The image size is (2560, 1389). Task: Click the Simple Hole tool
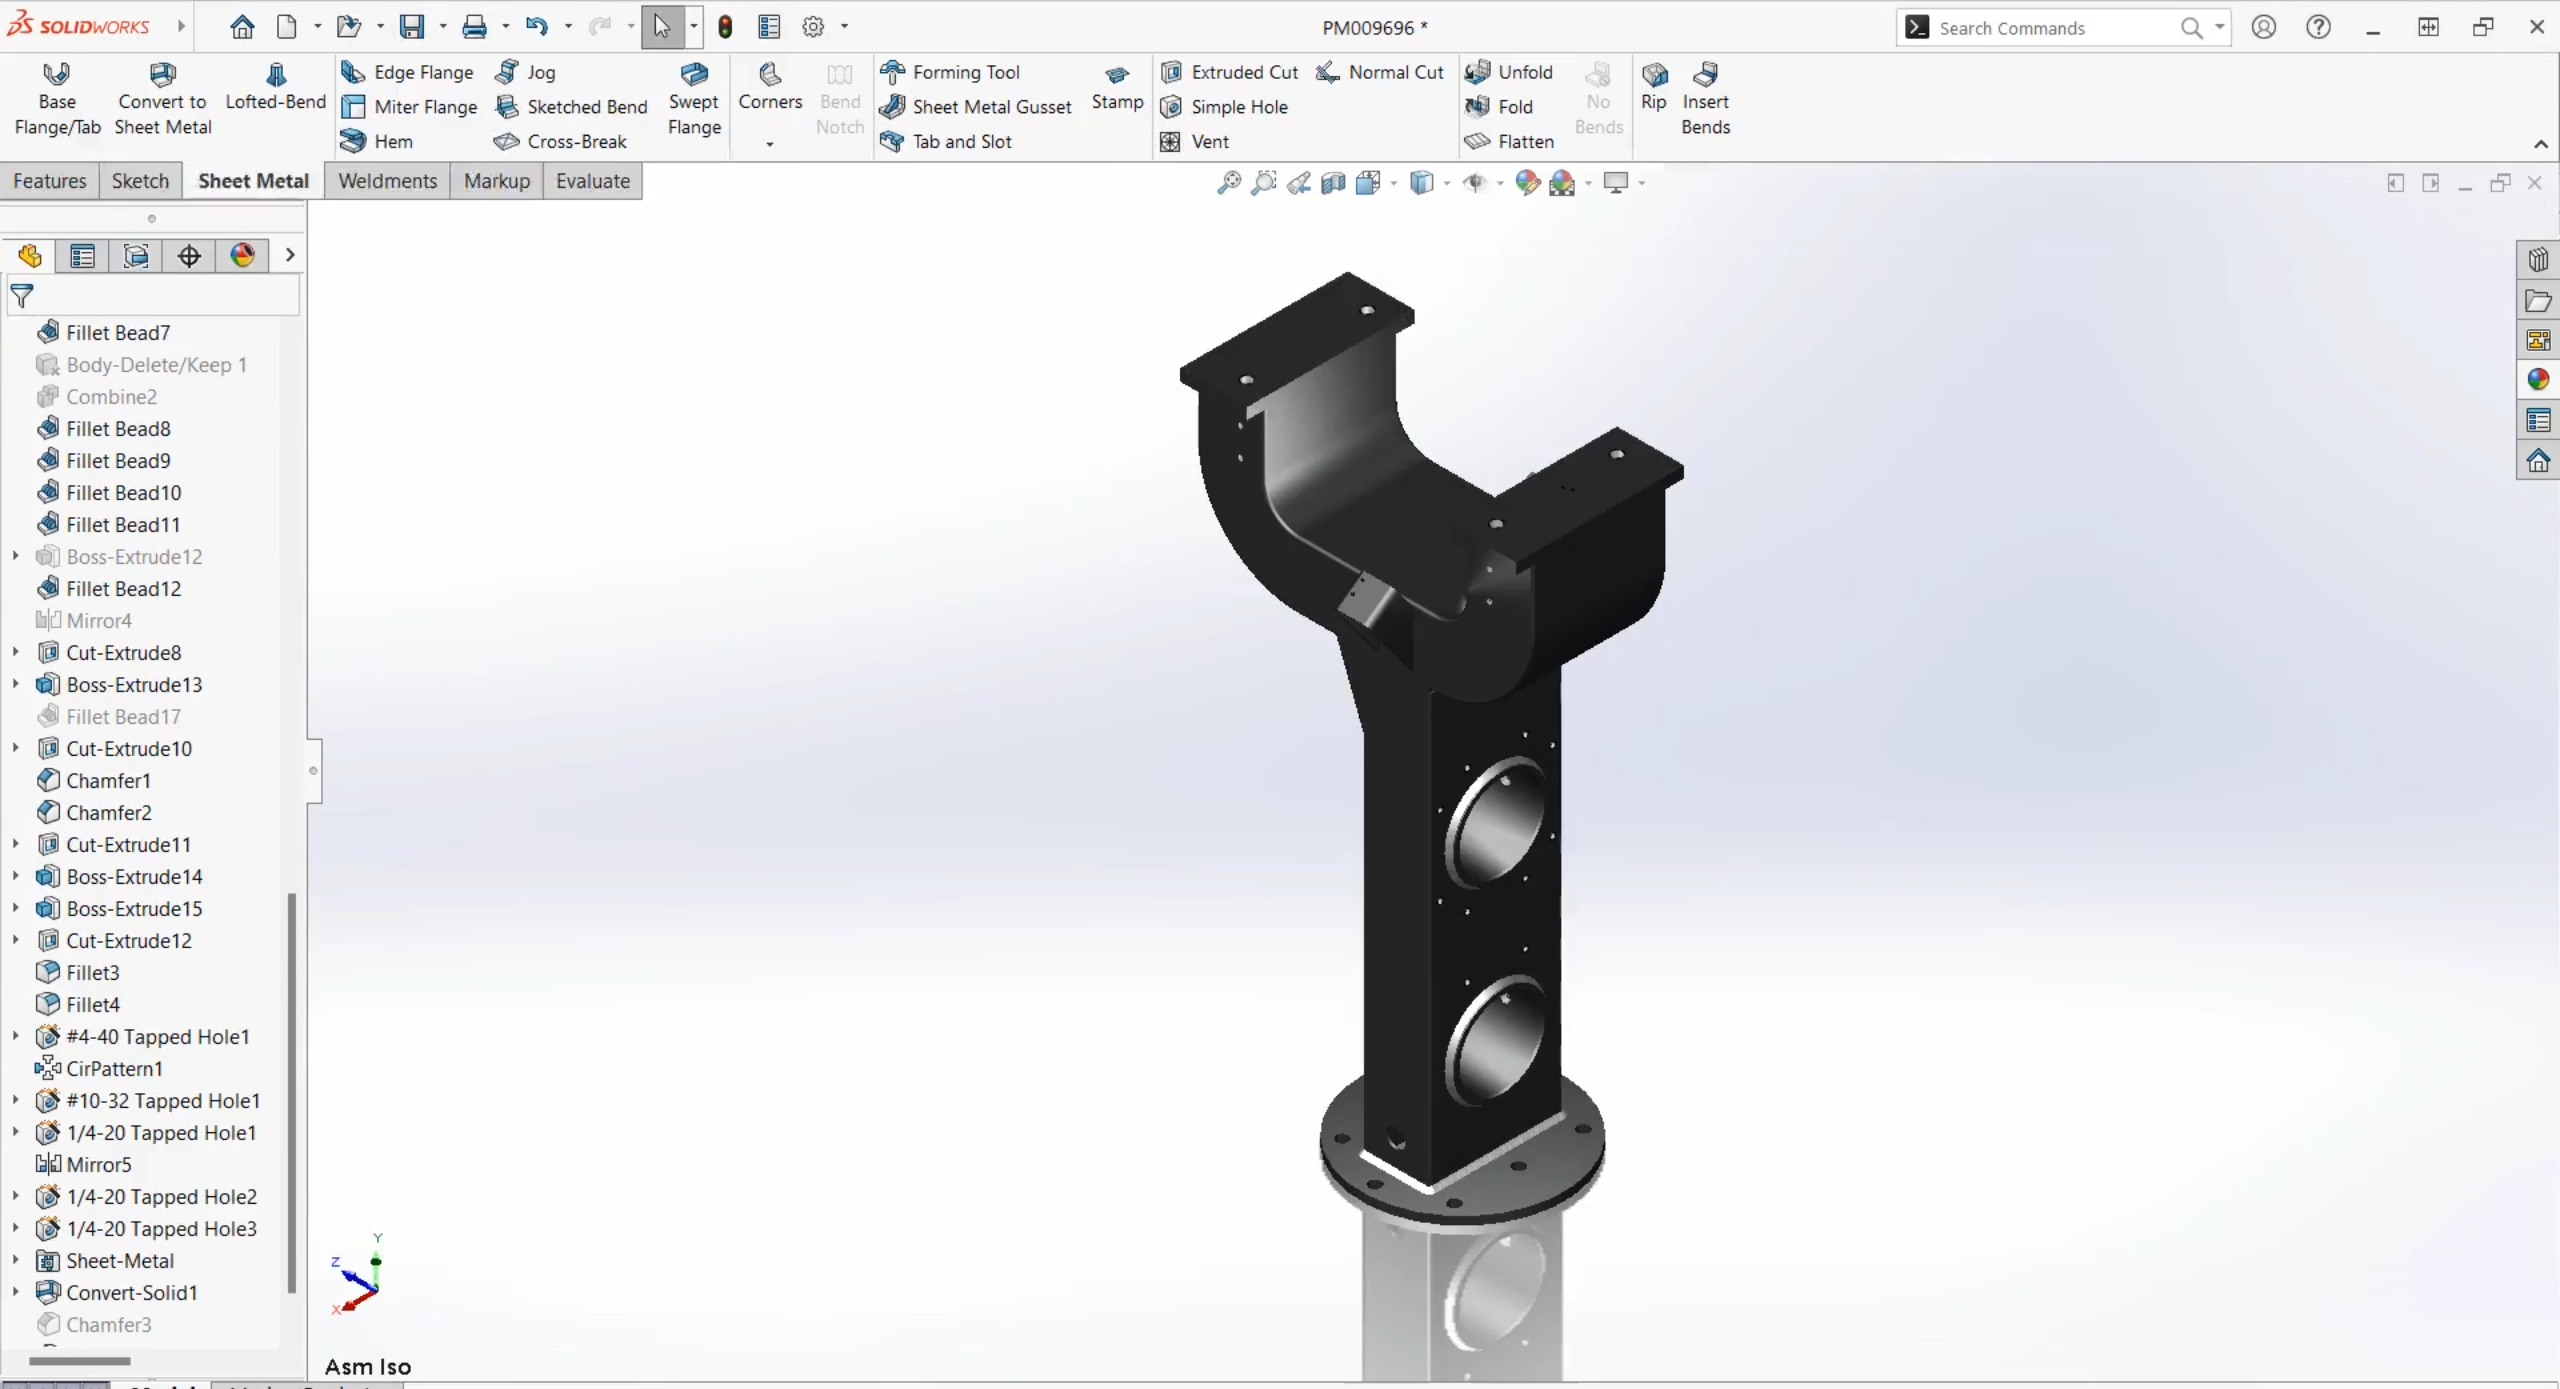[x=1224, y=107]
